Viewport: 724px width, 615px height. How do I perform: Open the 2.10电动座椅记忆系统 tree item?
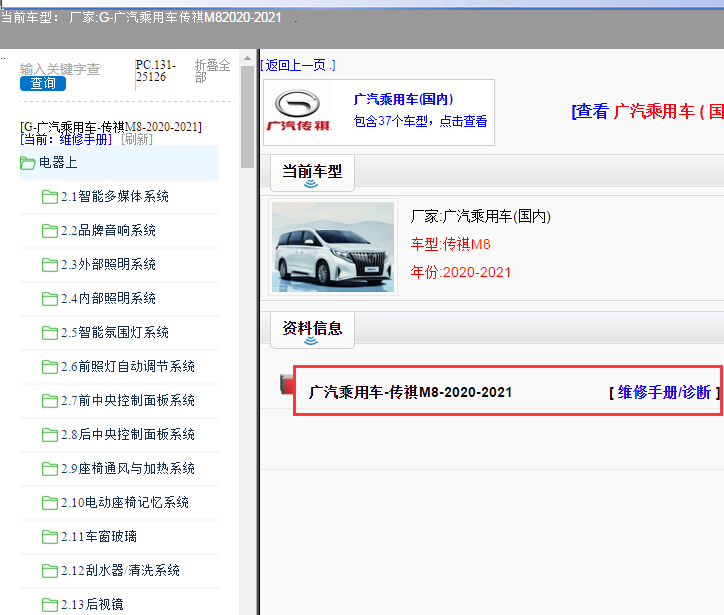click(125, 502)
